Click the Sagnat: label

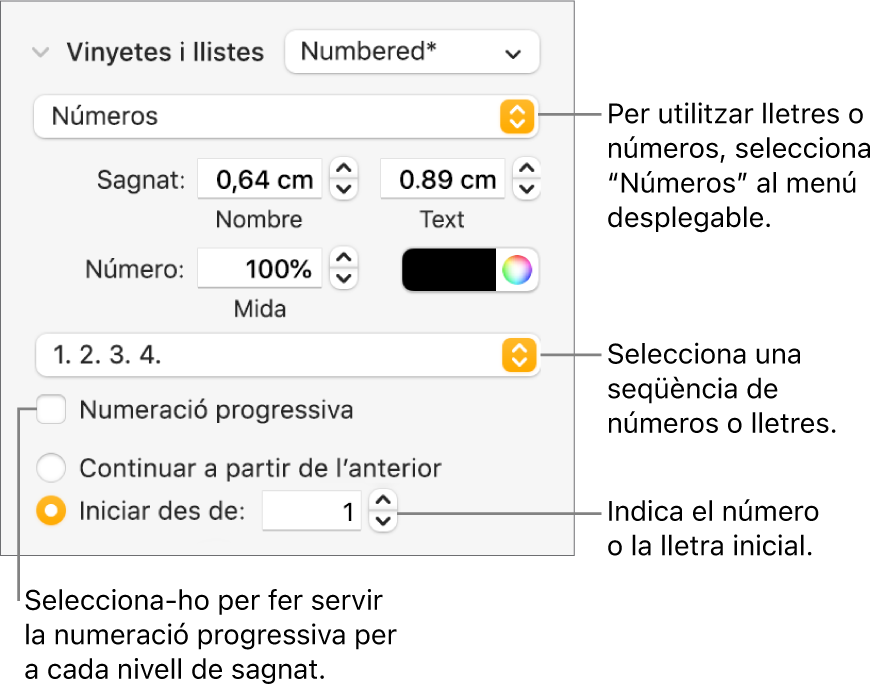pos(141,180)
